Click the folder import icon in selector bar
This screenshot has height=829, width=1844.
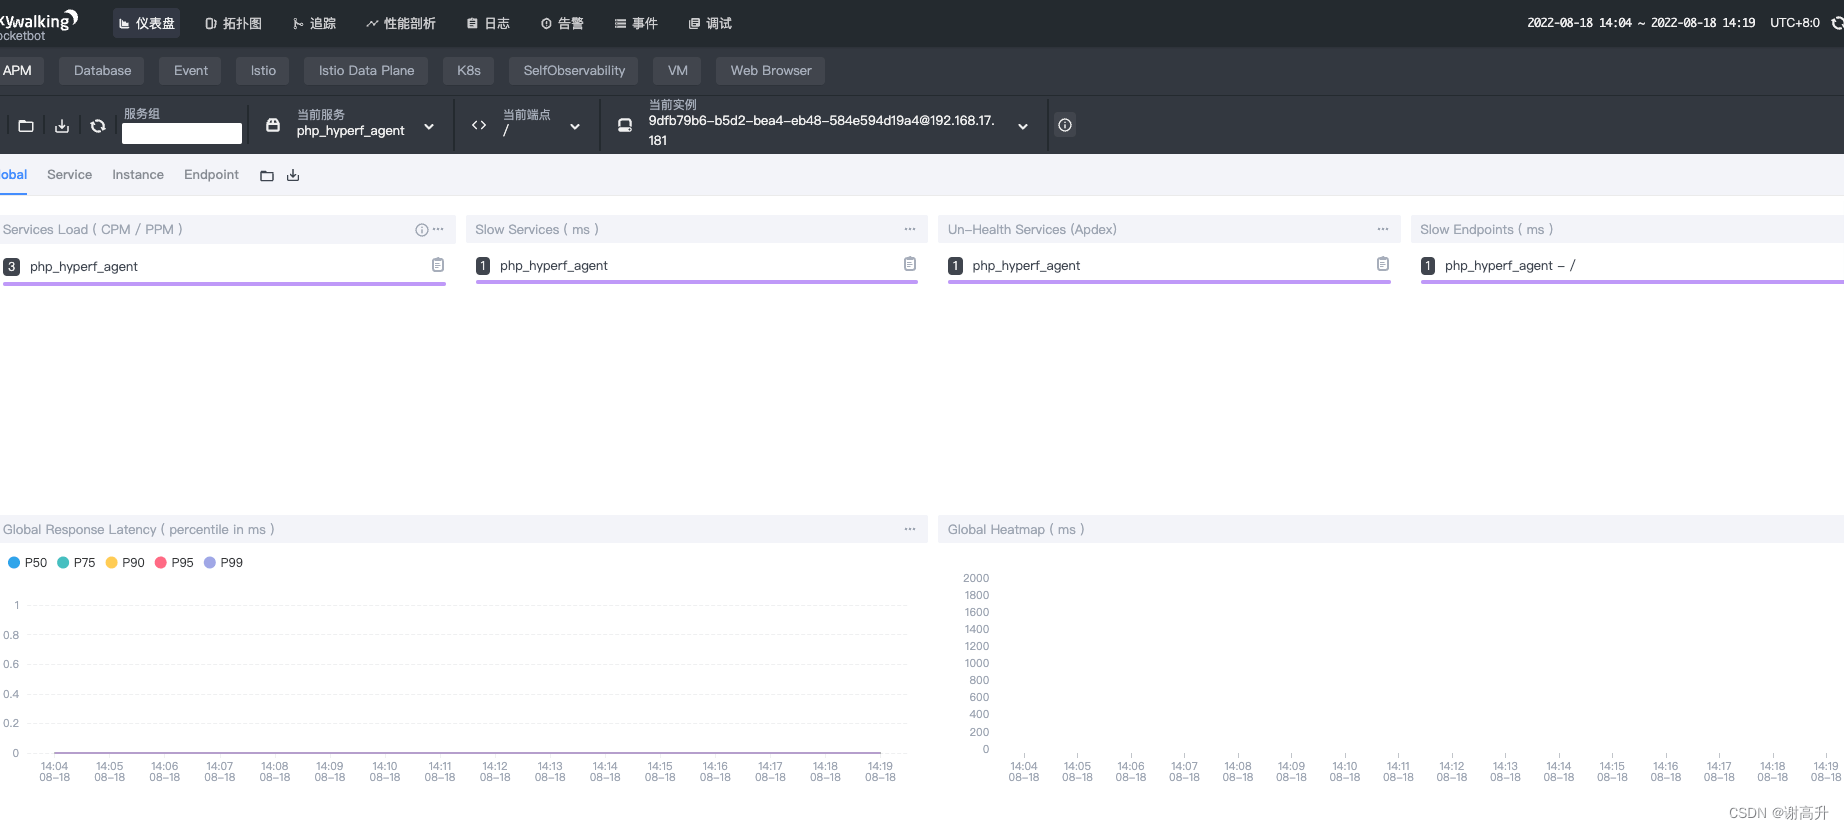(26, 125)
